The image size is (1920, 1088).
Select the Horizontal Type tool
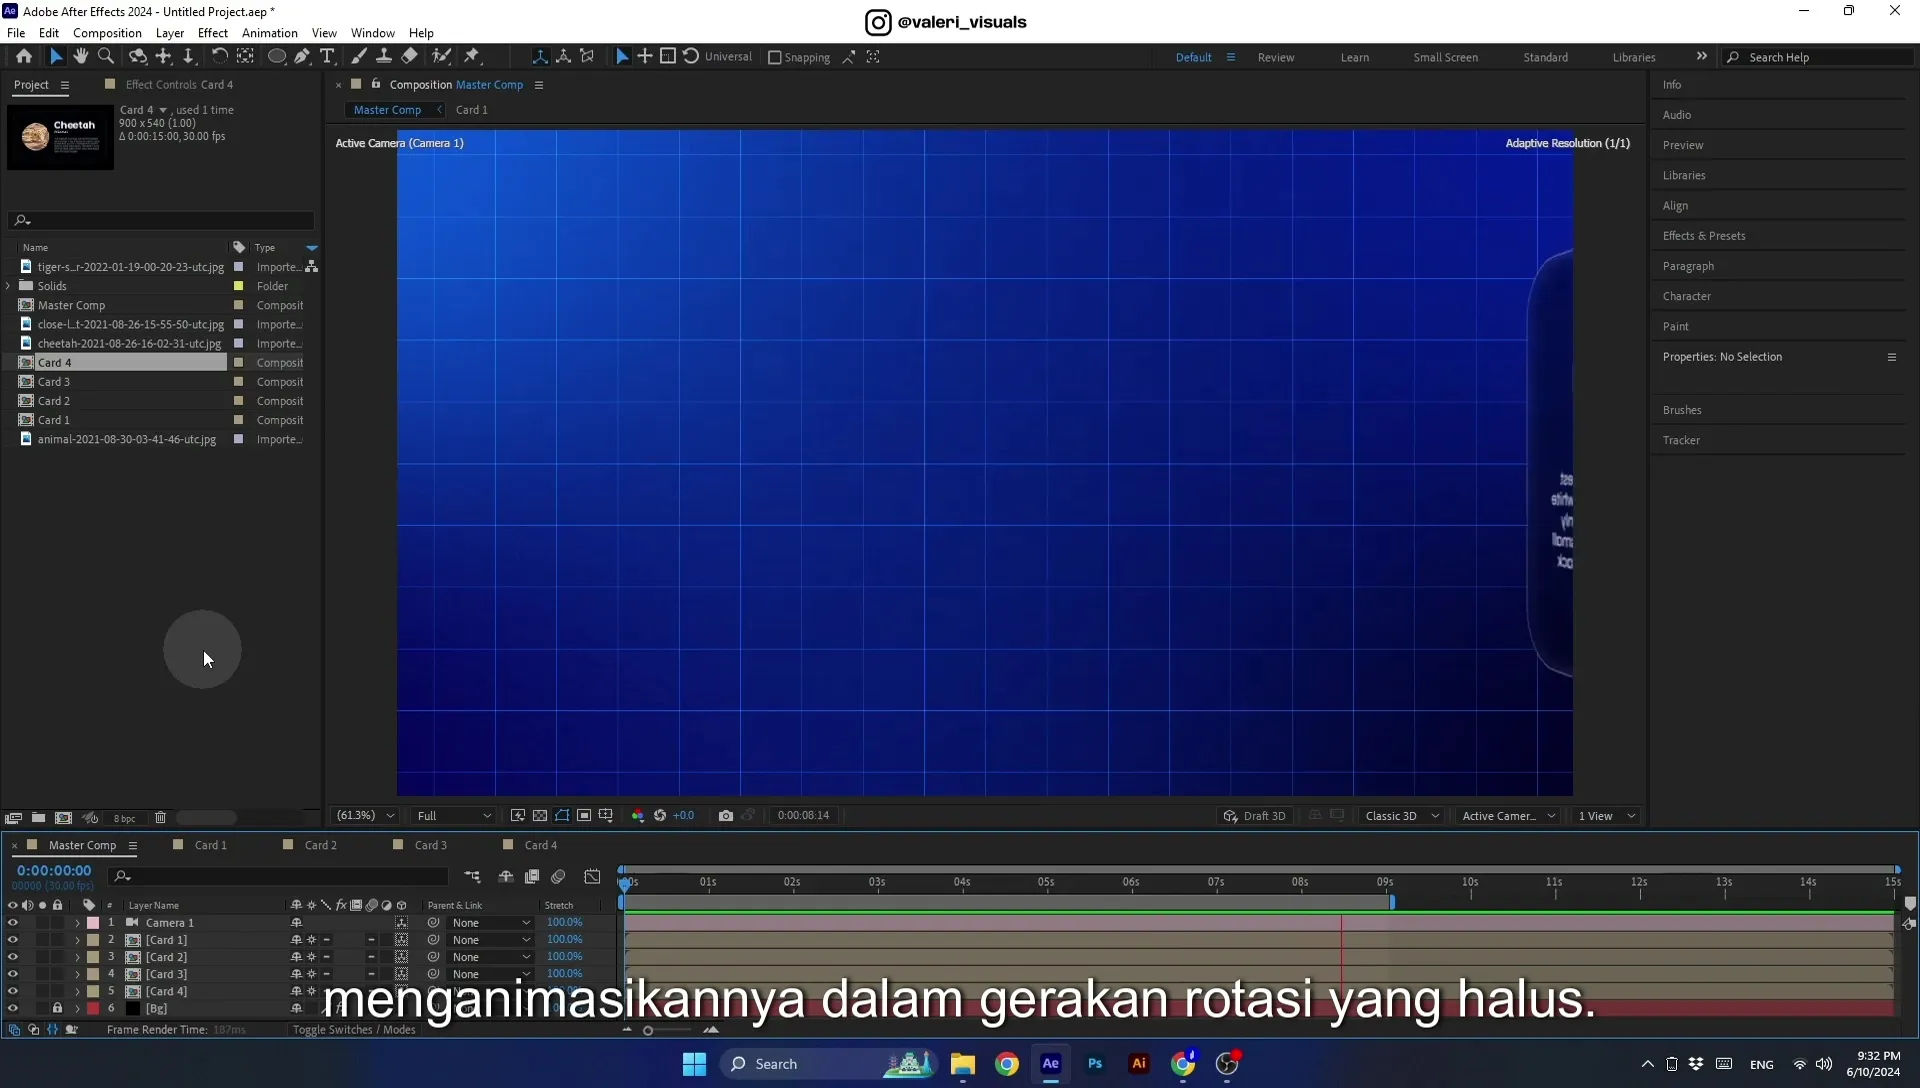click(x=327, y=57)
